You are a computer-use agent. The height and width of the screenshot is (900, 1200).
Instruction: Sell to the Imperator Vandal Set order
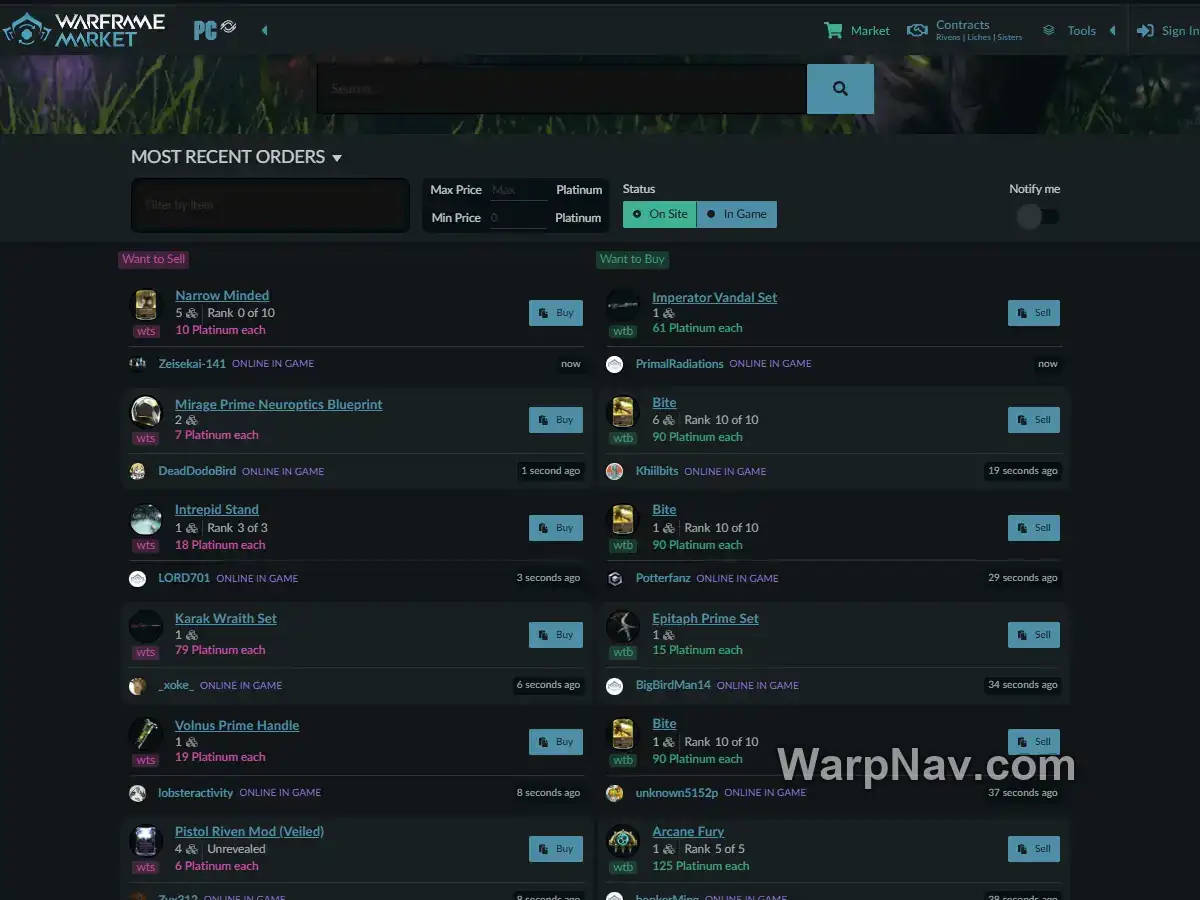1034,313
